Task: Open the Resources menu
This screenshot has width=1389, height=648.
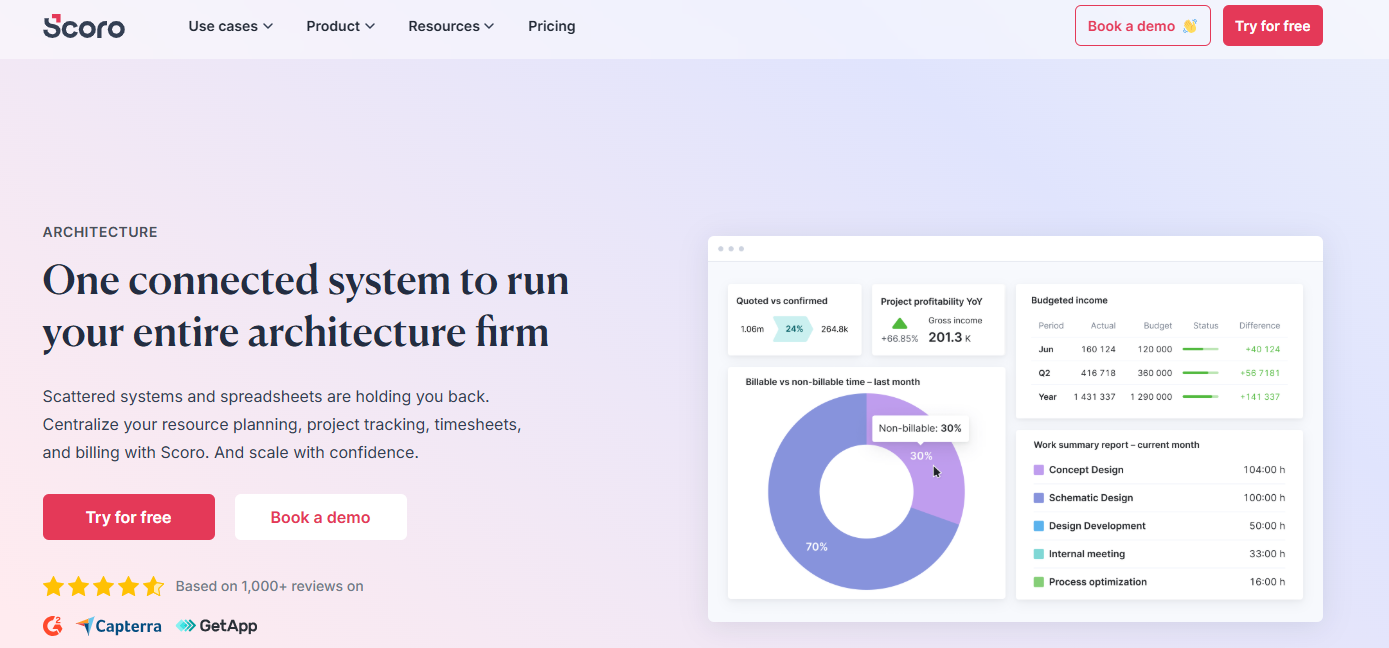Action: [451, 26]
